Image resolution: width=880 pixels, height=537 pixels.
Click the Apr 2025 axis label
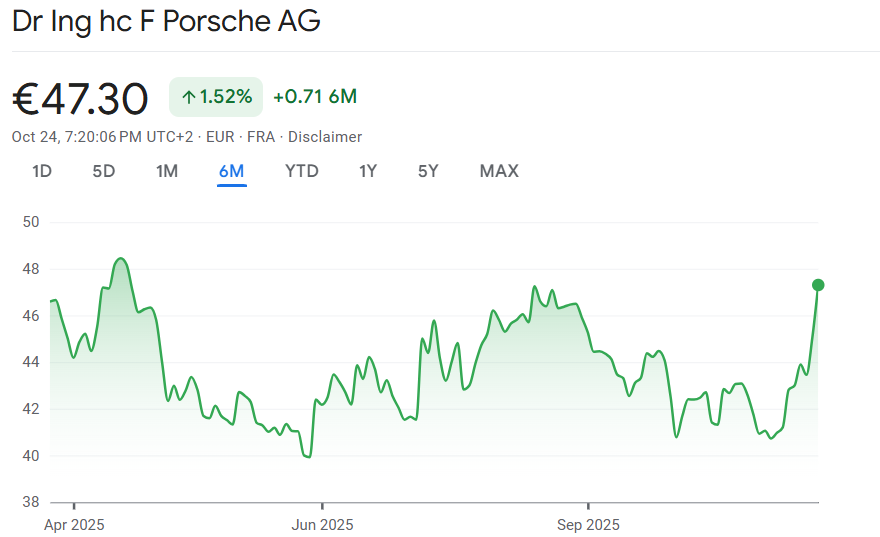coord(75,524)
